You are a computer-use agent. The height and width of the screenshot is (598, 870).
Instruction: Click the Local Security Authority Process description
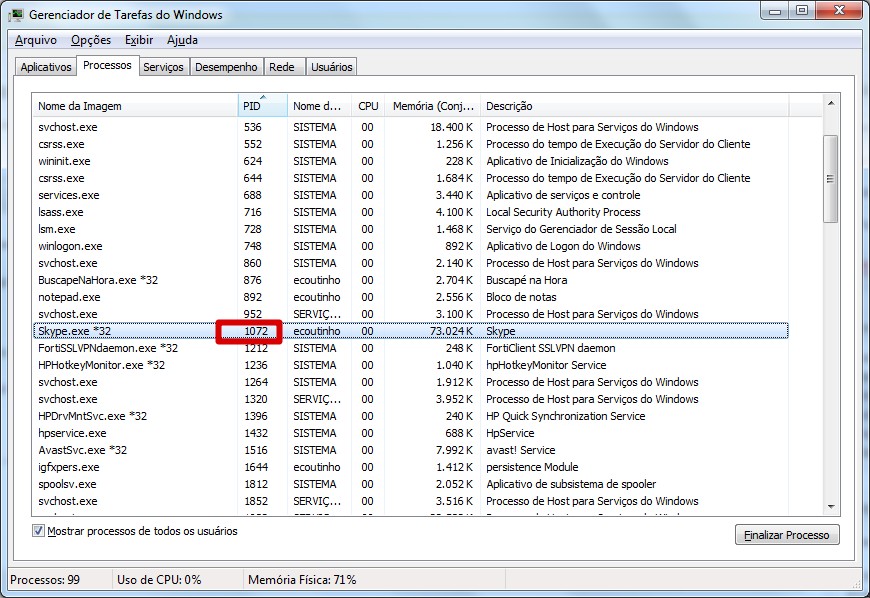pos(563,212)
